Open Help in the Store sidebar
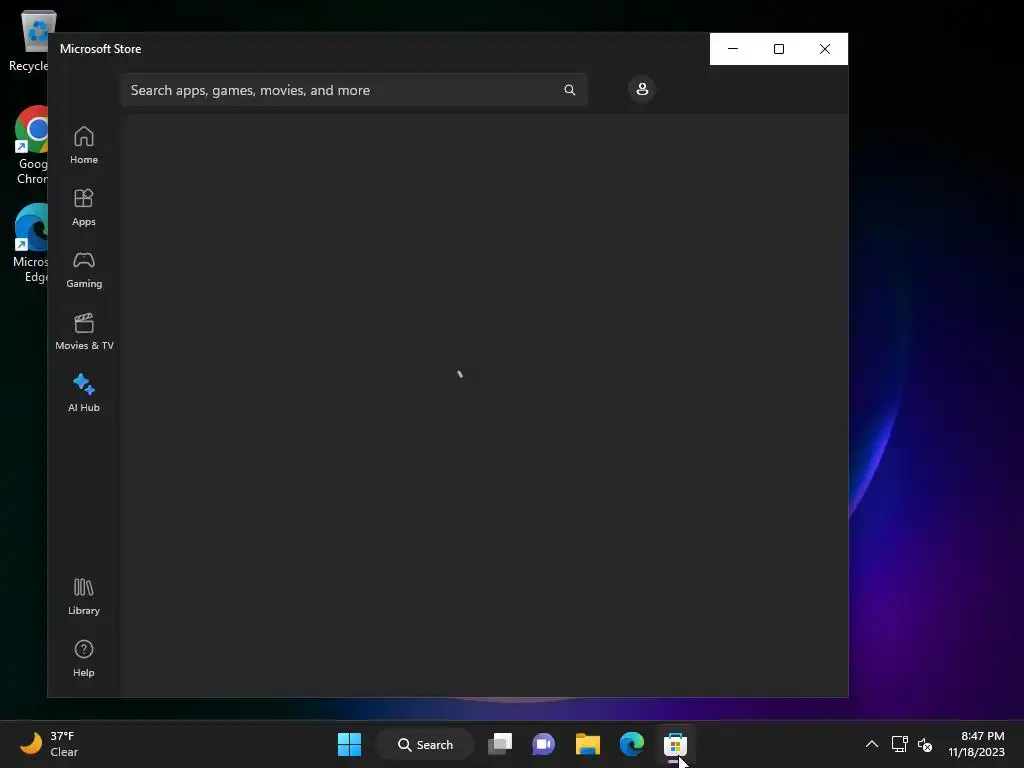Viewport: 1024px width, 768px height. 84,658
